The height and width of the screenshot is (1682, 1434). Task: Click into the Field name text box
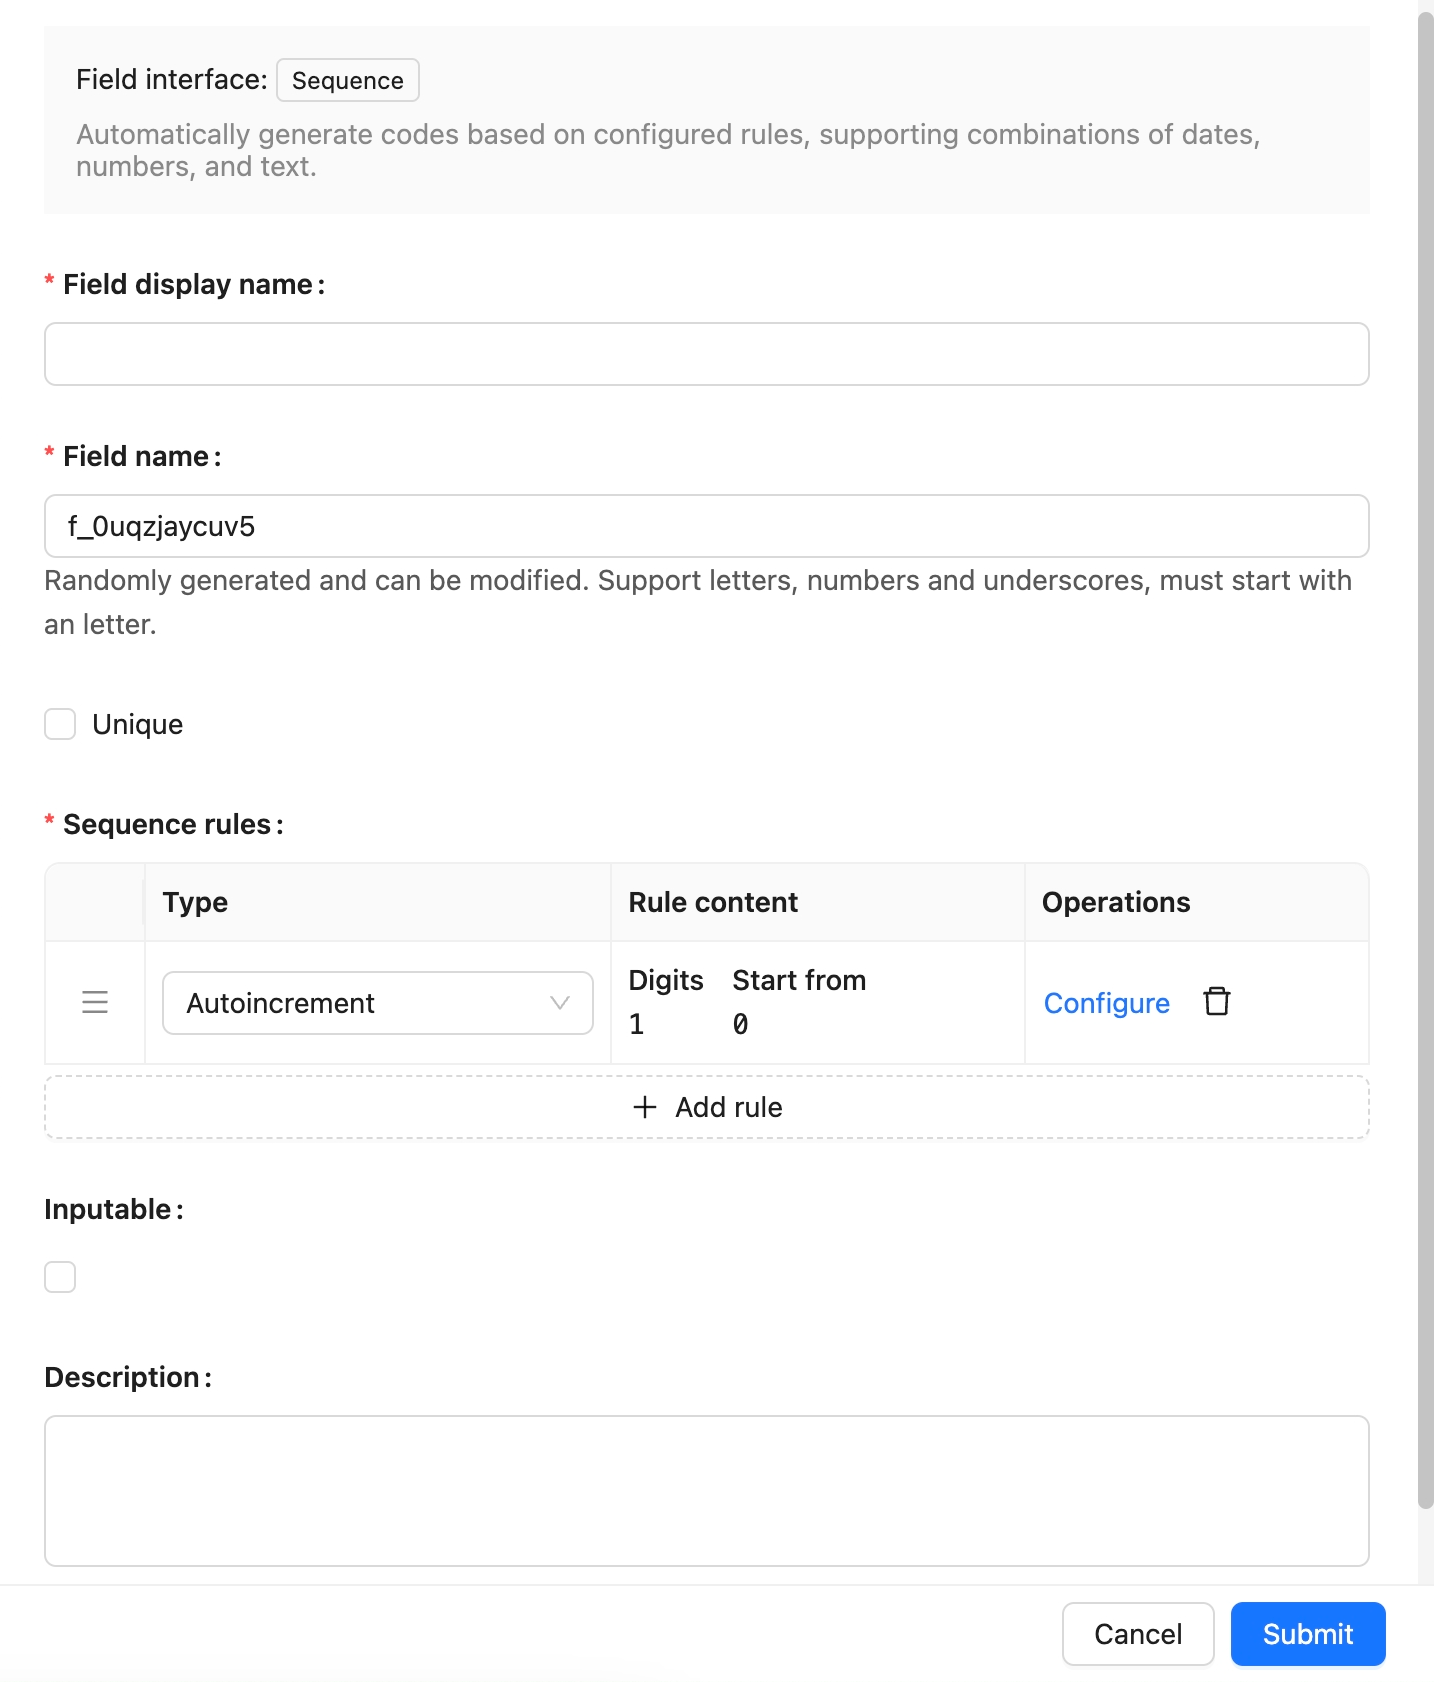click(706, 526)
